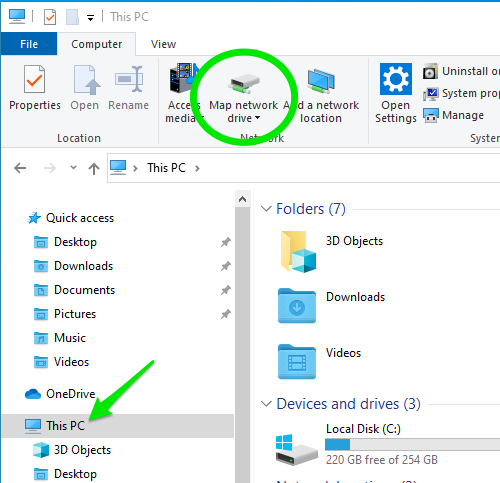Image resolution: width=500 pixels, height=483 pixels.
Task: Click the 220 GB free of 254 GB text
Action: click(382, 460)
